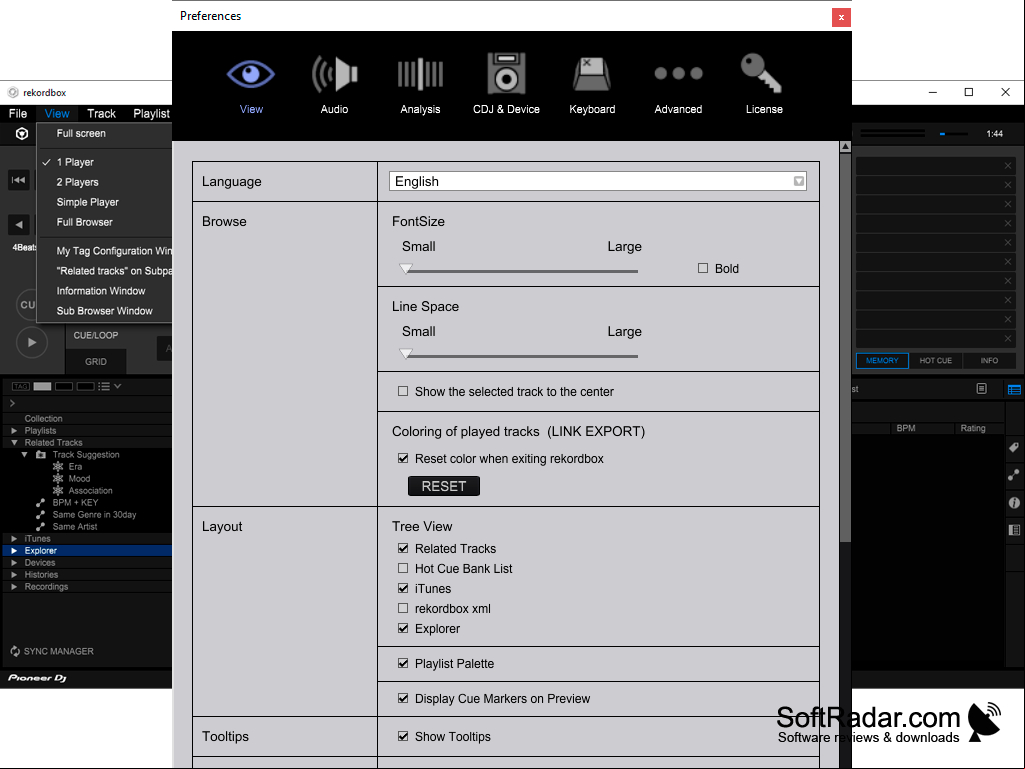The height and width of the screenshot is (769, 1025).
Task: Click the playlist icon near track list header
Action: (x=981, y=388)
